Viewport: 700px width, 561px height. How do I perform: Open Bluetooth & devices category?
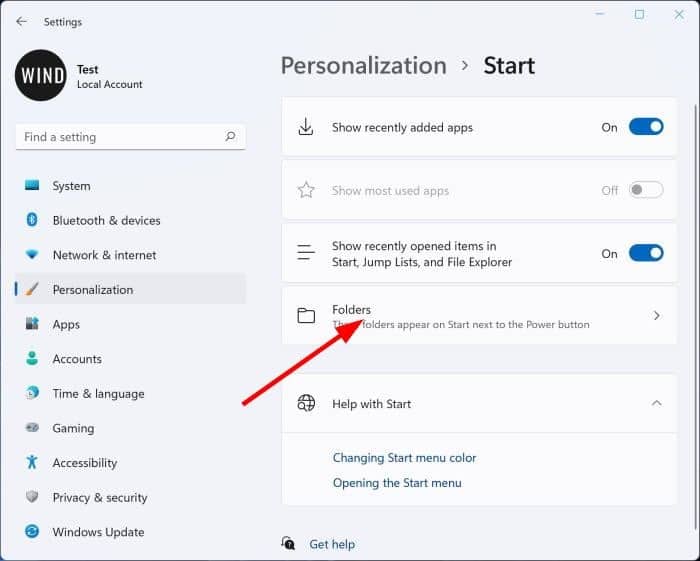point(130,220)
